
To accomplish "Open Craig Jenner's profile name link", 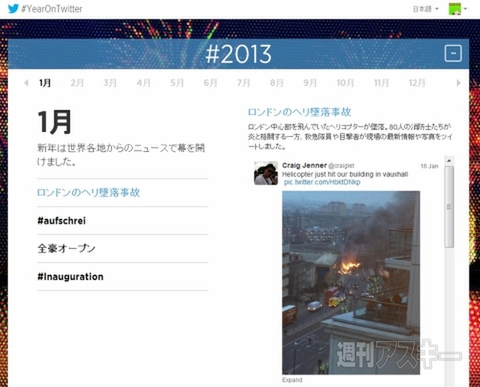I will pos(304,165).
